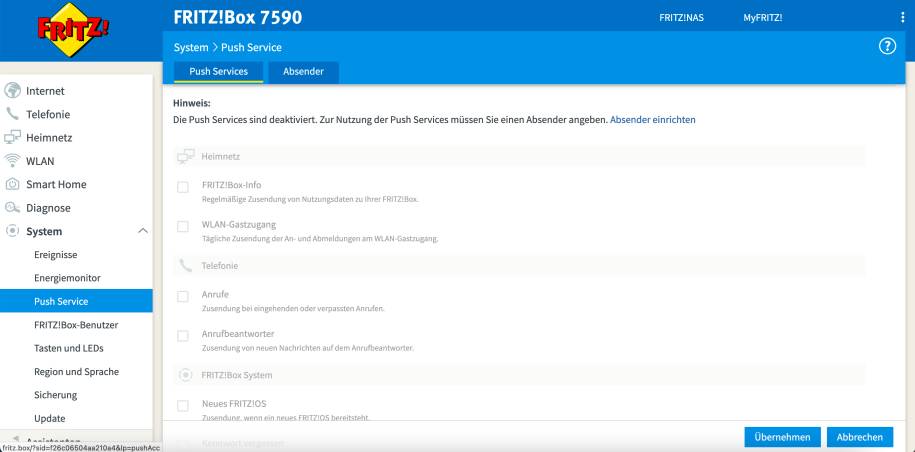Follow the Absender einrichten link
The height and width of the screenshot is (452, 915).
[652, 120]
